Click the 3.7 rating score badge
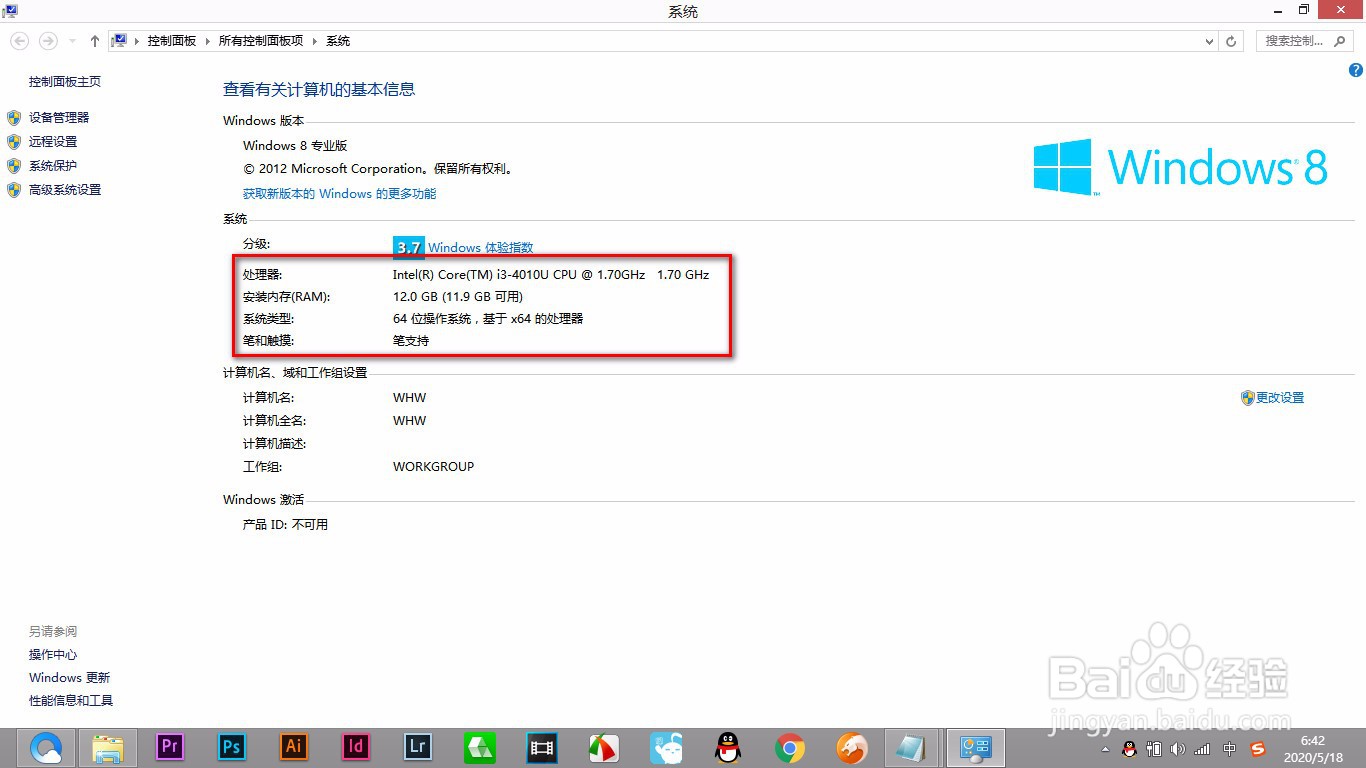 pos(408,247)
